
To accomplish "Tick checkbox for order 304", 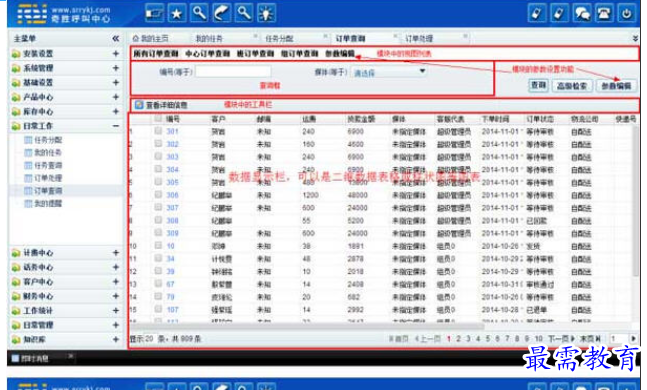I will coord(158,169).
